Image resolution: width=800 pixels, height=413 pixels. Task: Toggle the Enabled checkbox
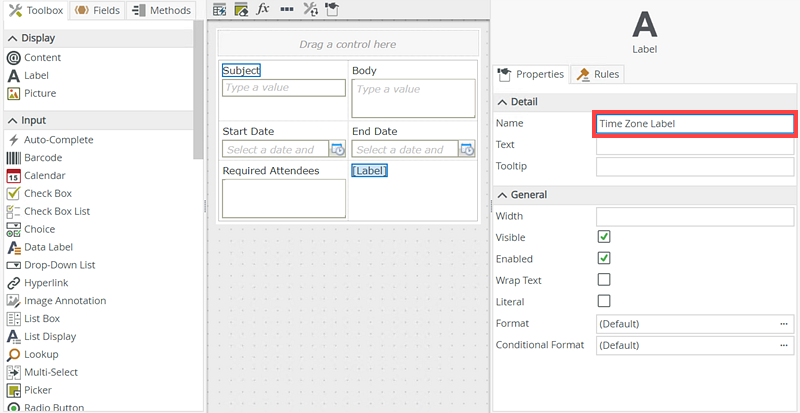coord(604,259)
